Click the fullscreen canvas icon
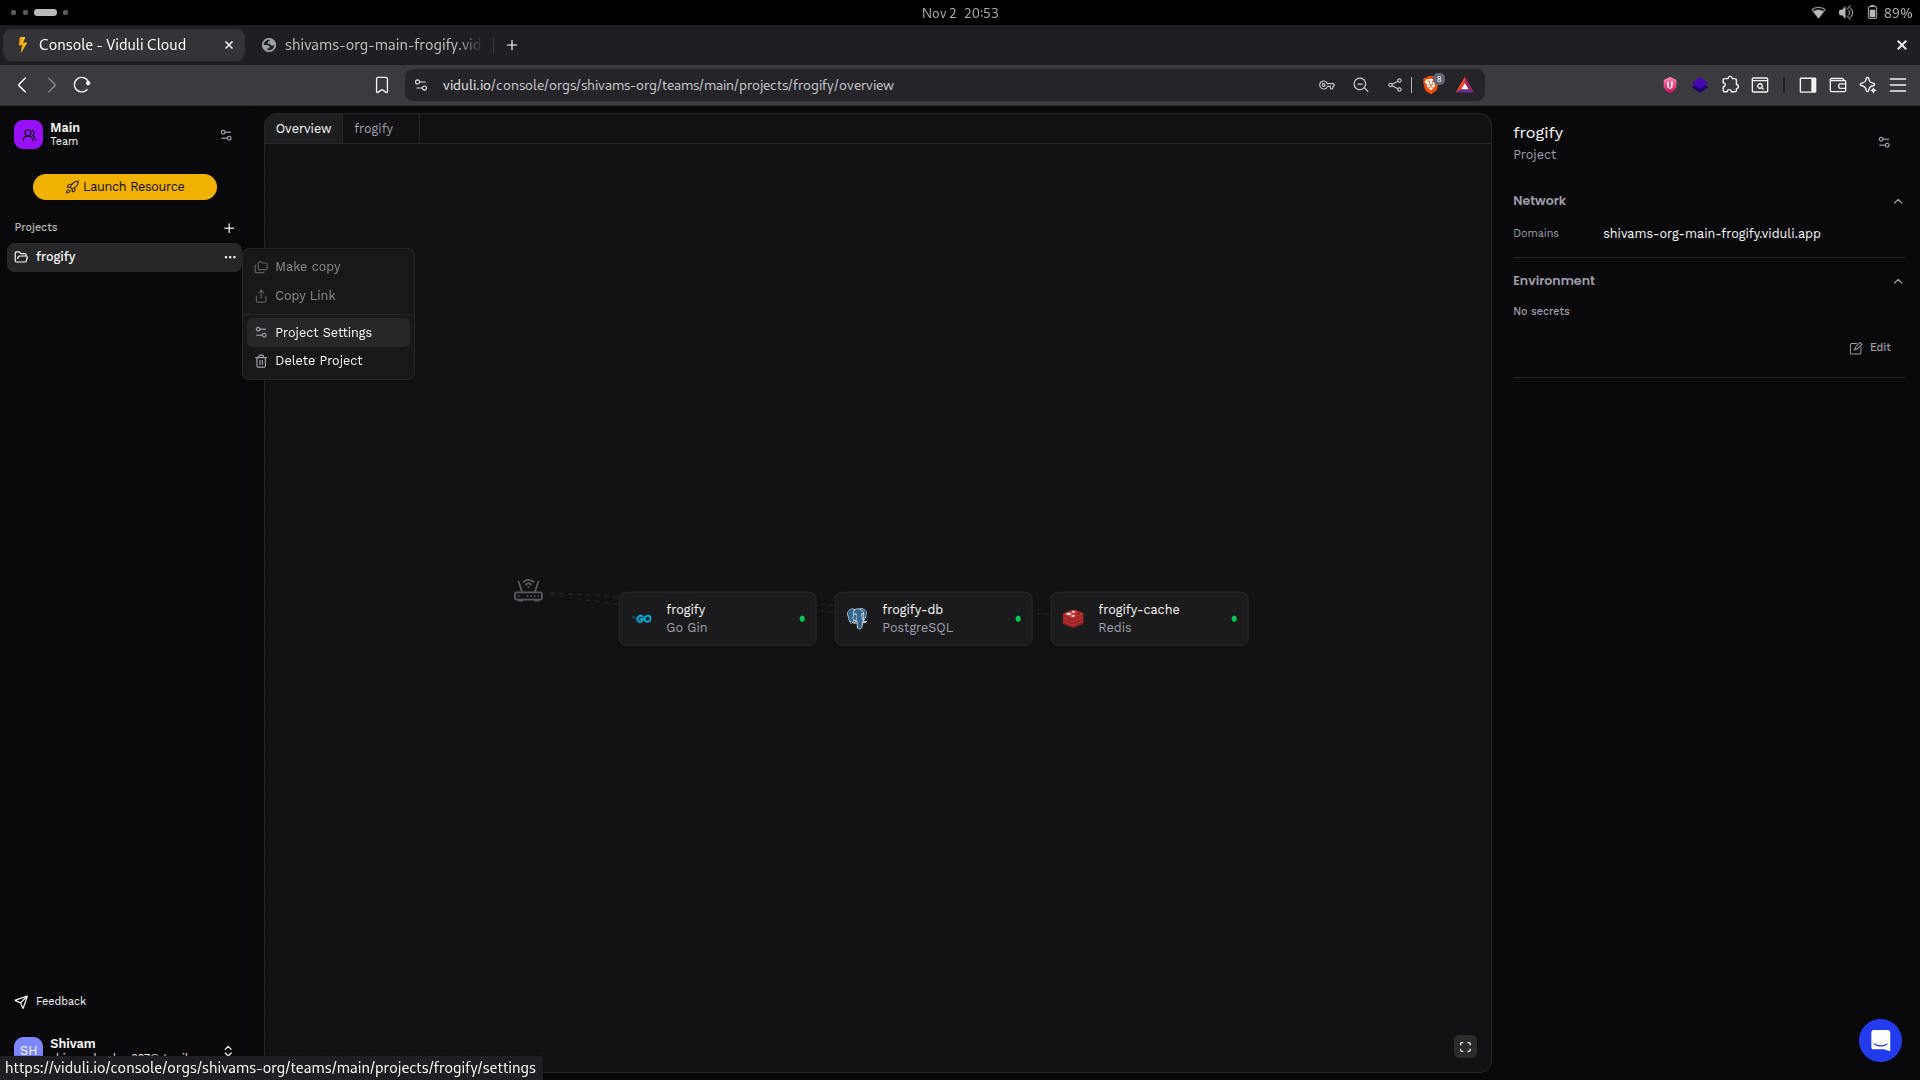The width and height of the screenshot is (1920, 1080). 1465,1047
